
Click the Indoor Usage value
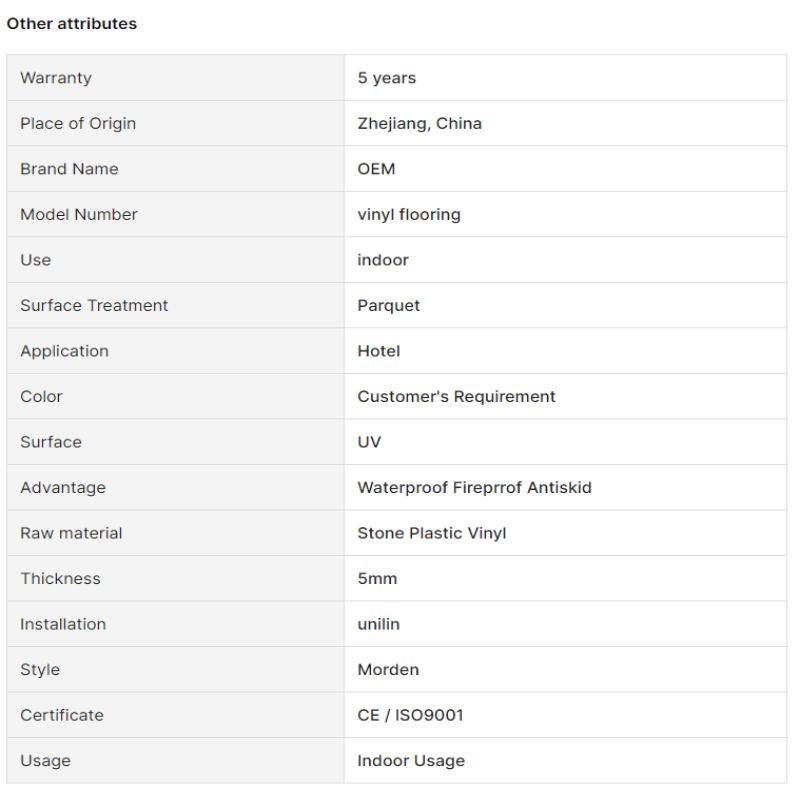(x=411, y=761)
